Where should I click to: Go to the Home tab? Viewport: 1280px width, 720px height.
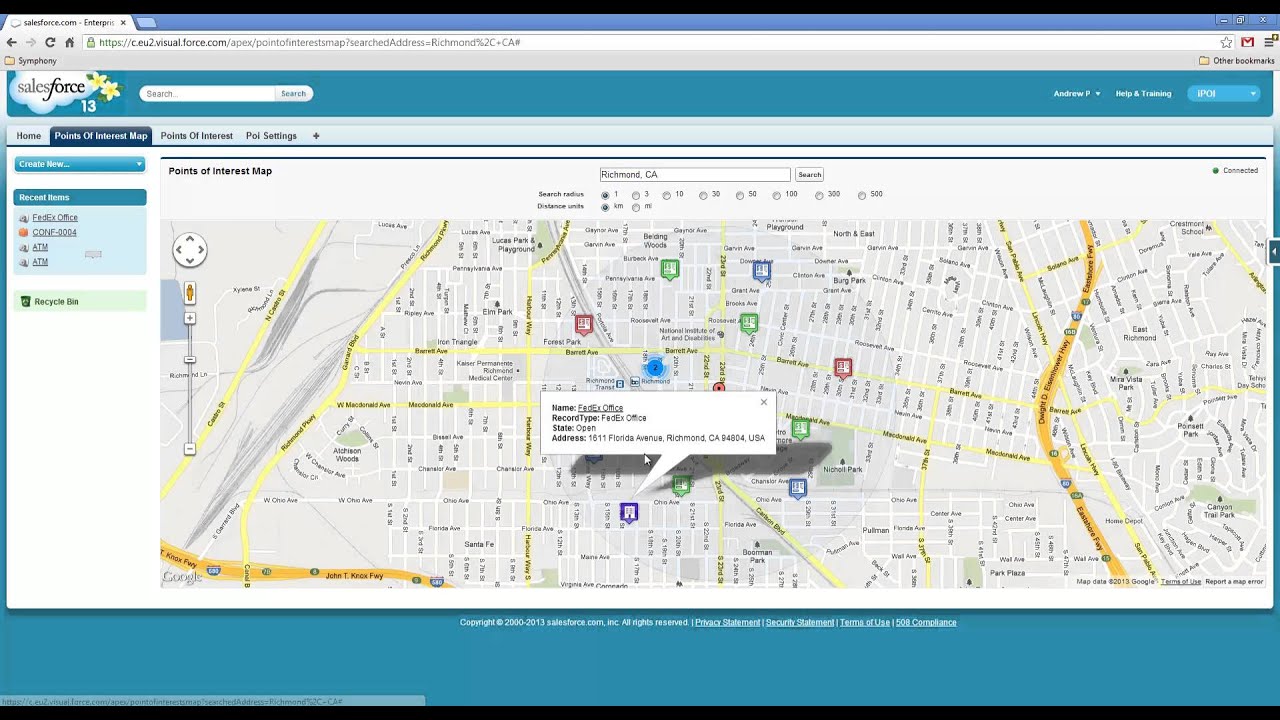click(29, 136)
